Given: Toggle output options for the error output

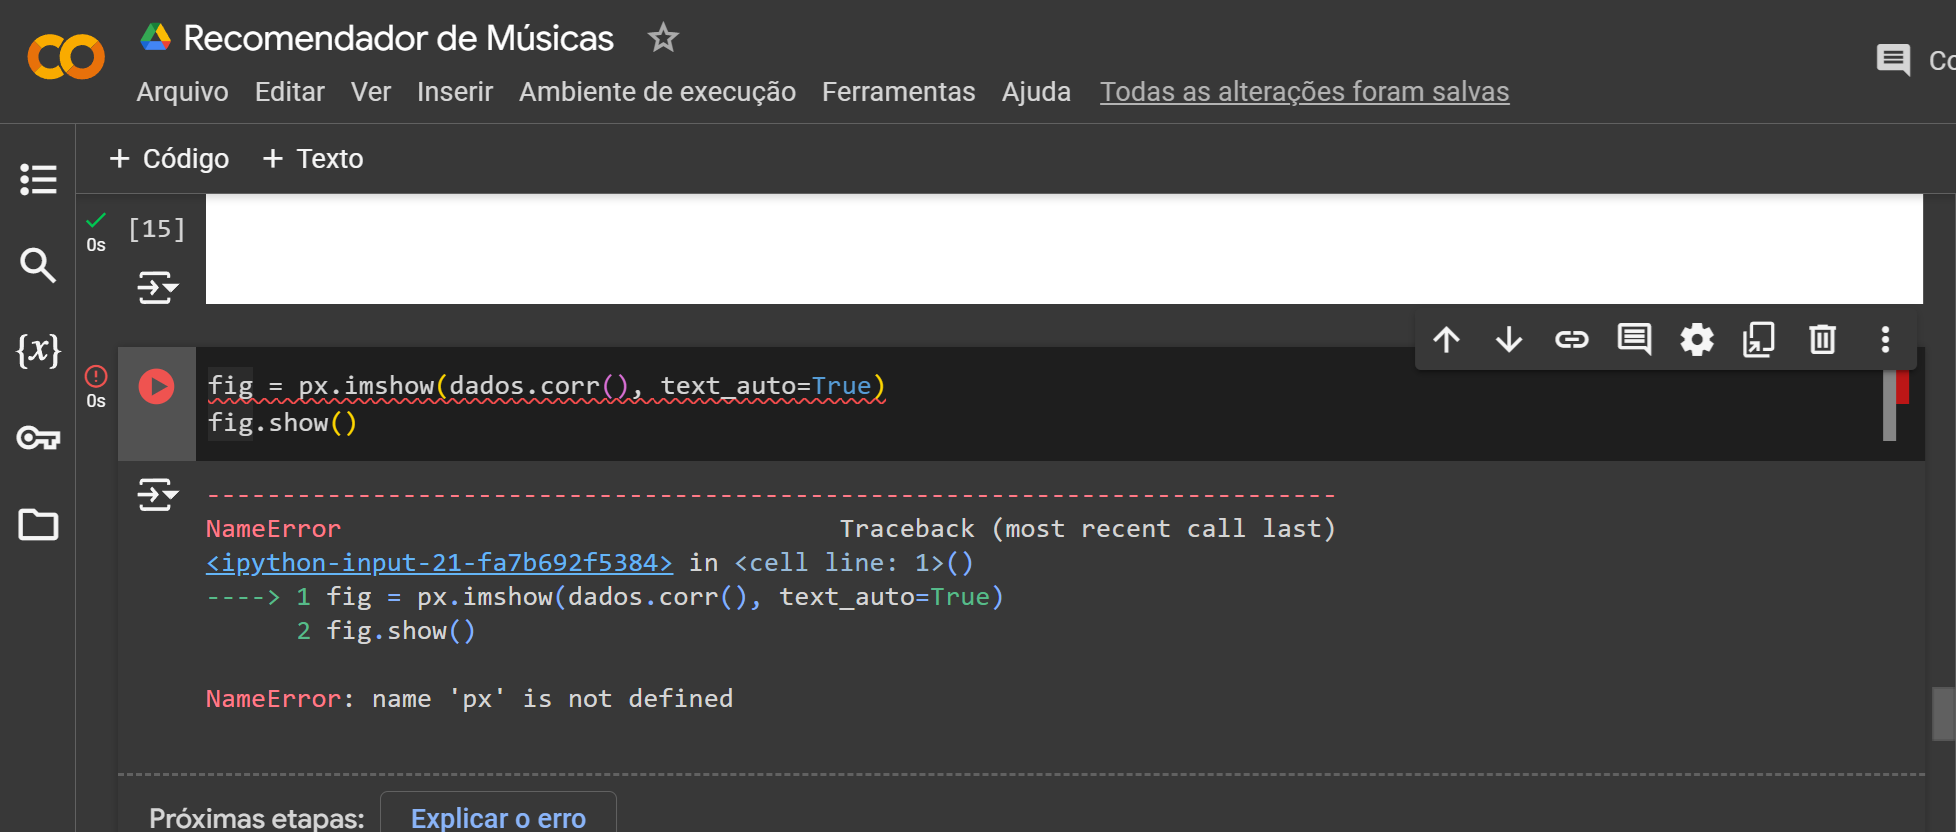Looking at the screenshot, I should click(157, 494).
